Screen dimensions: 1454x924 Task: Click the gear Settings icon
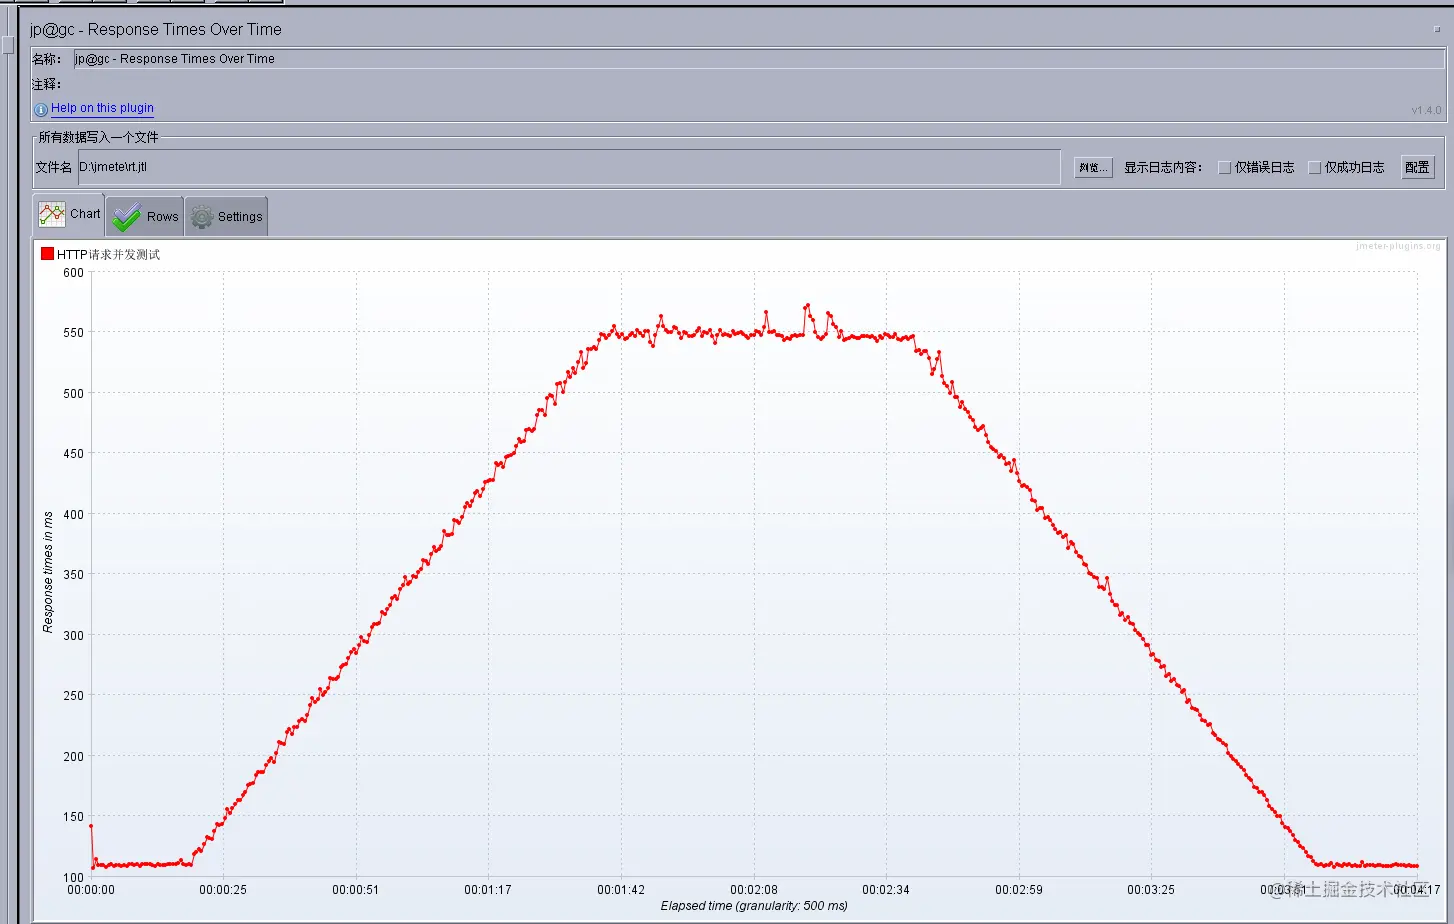pyautogui.click(x=202, y=217)
